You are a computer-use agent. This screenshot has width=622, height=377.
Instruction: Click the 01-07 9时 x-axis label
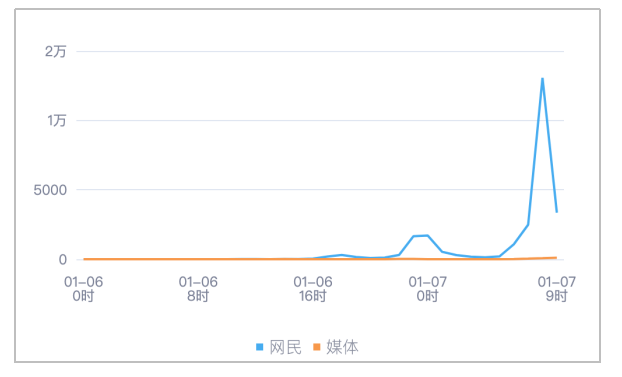click(557, 289)
